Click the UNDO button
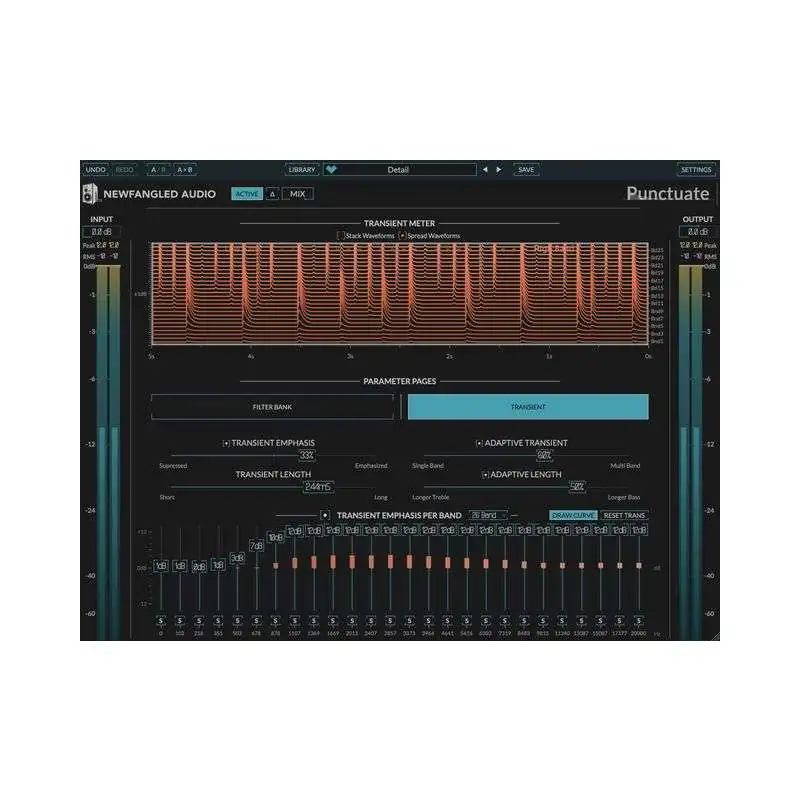This screenshot has height=800, width=800. coord(95,169)
